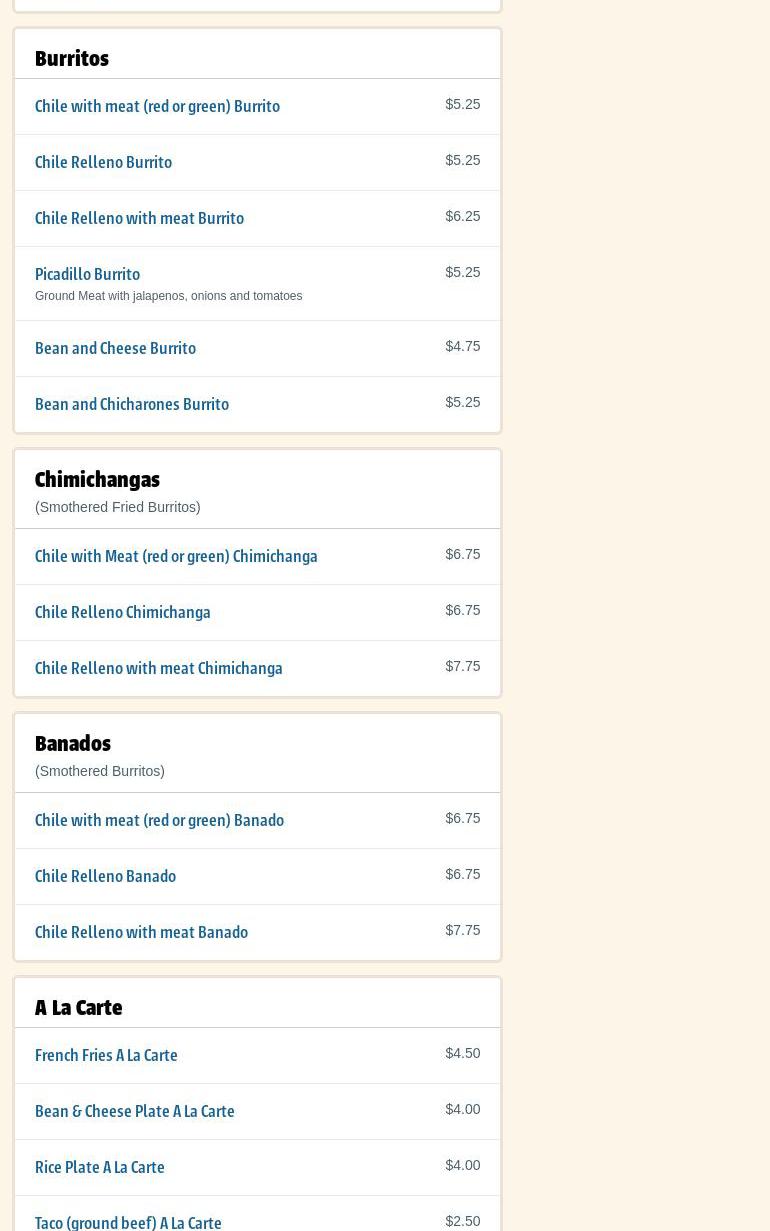This screenshot has height=1231, width=770.
Task: Select Bean & Cheese Plate A La Carte
Action: click(134, 1111)
